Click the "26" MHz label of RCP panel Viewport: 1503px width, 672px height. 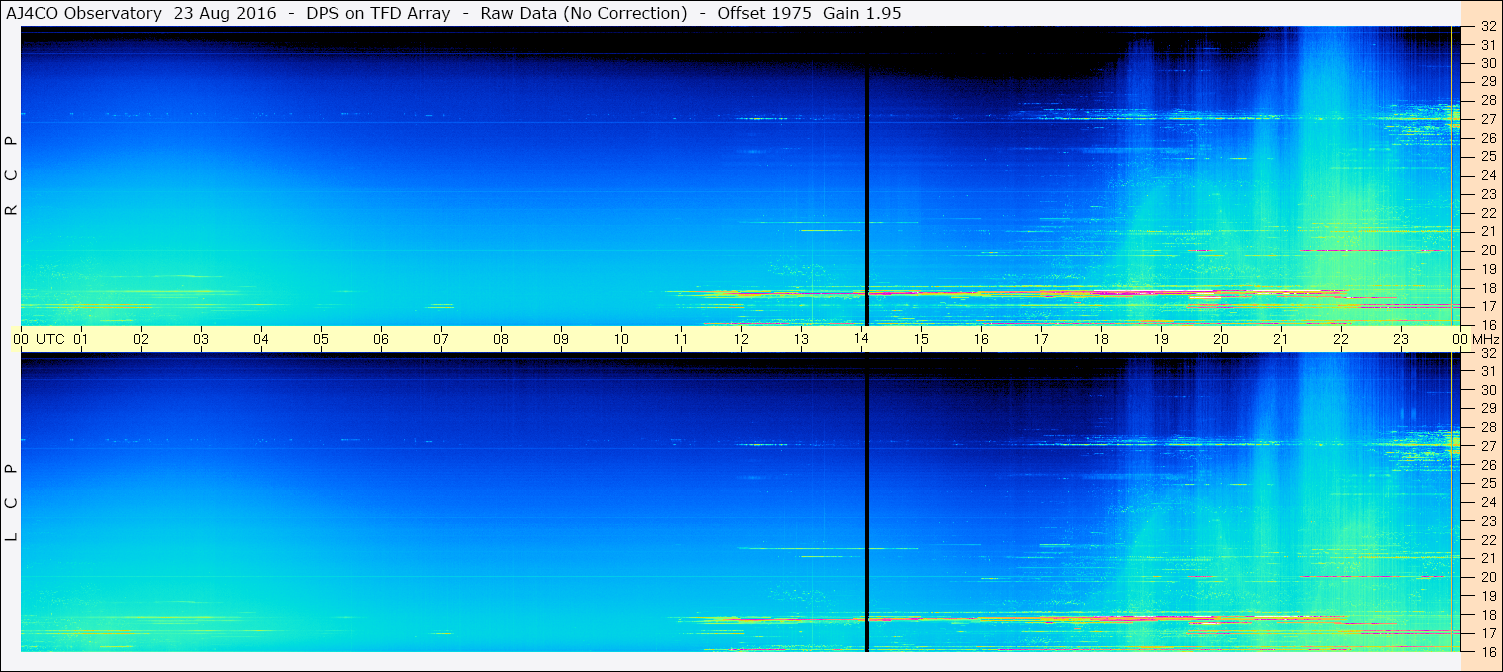pyautogui.click(x=1488, y=138)
